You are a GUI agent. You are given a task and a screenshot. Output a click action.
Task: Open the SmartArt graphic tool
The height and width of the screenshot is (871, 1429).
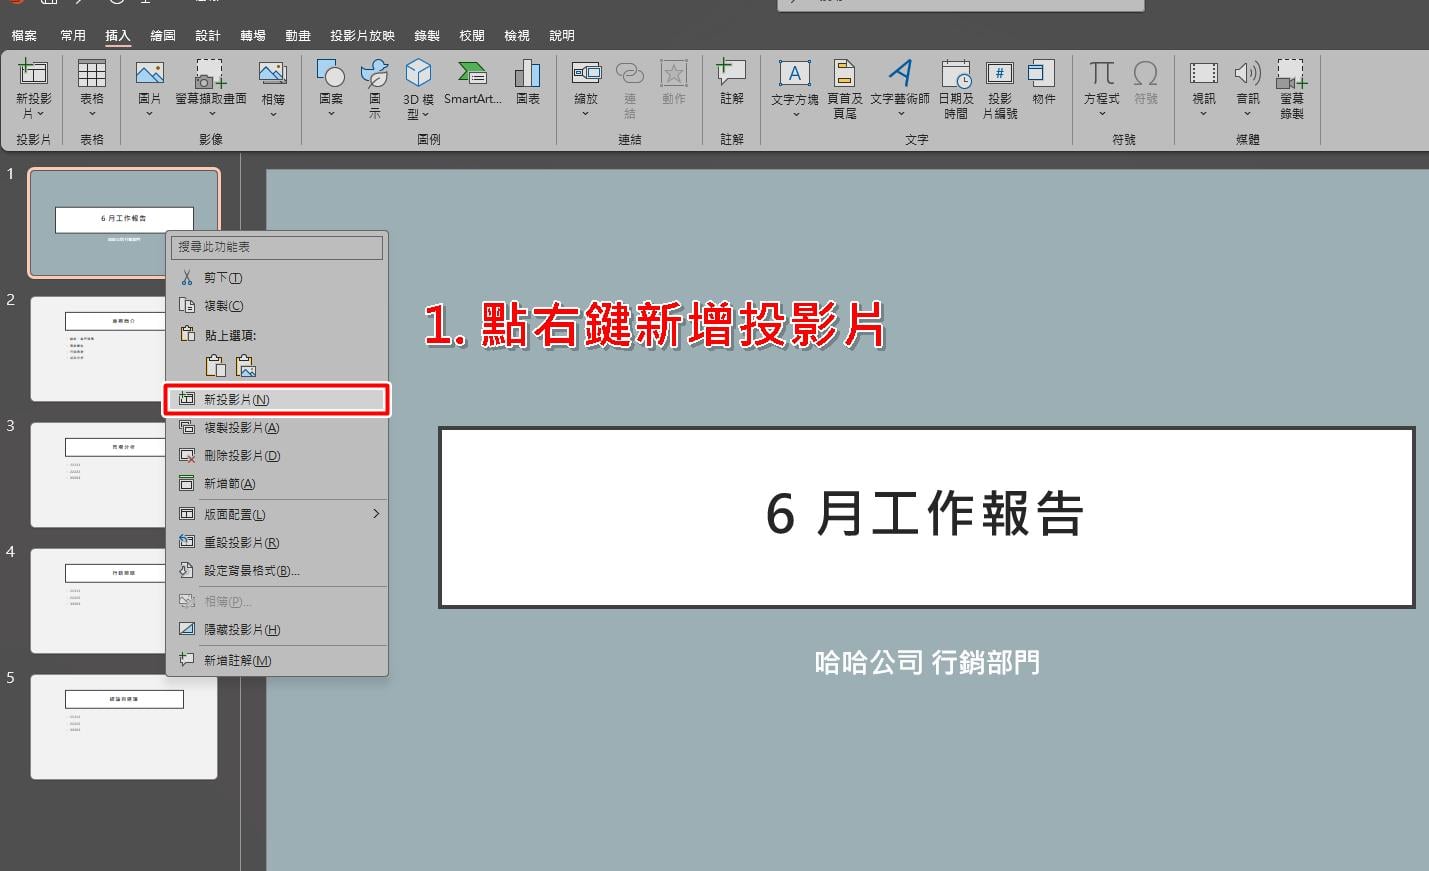click(x=472, y=82)
